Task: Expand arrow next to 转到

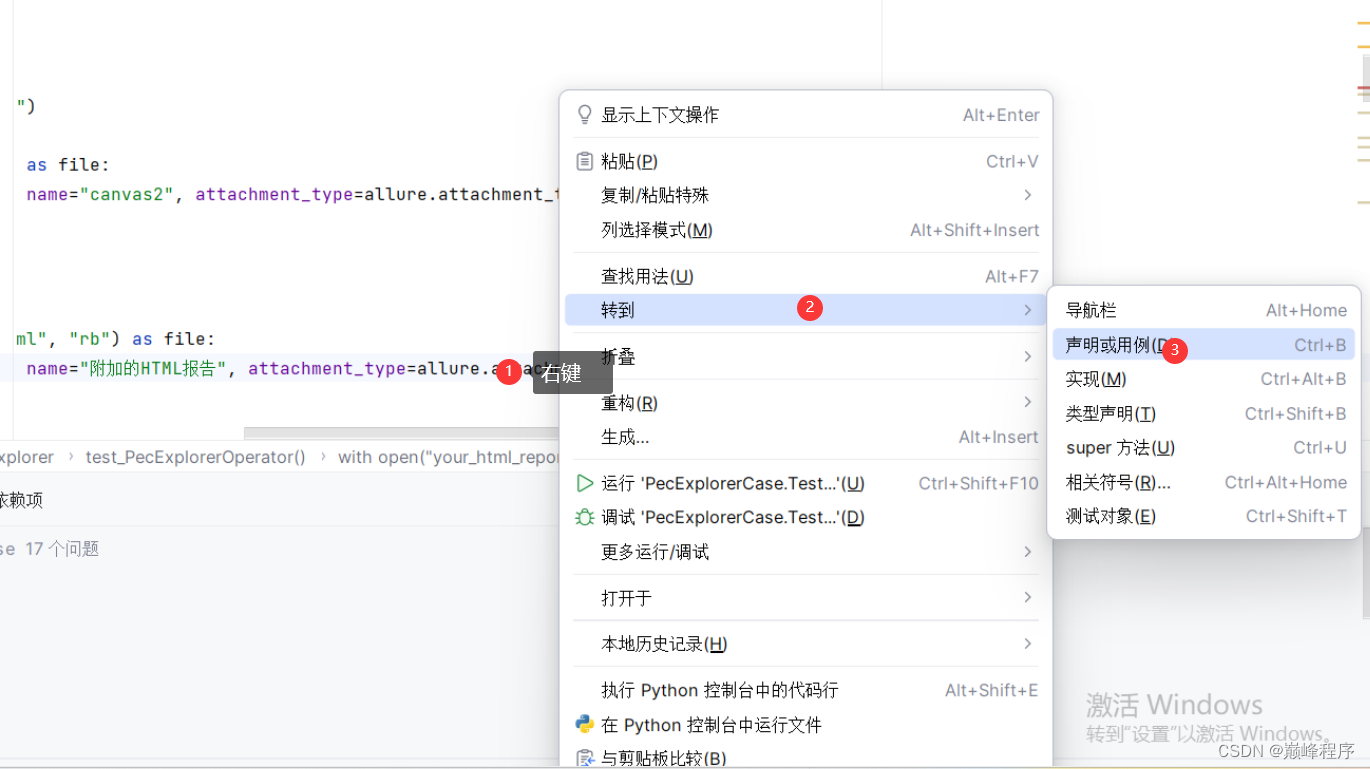Action: 1028,310
